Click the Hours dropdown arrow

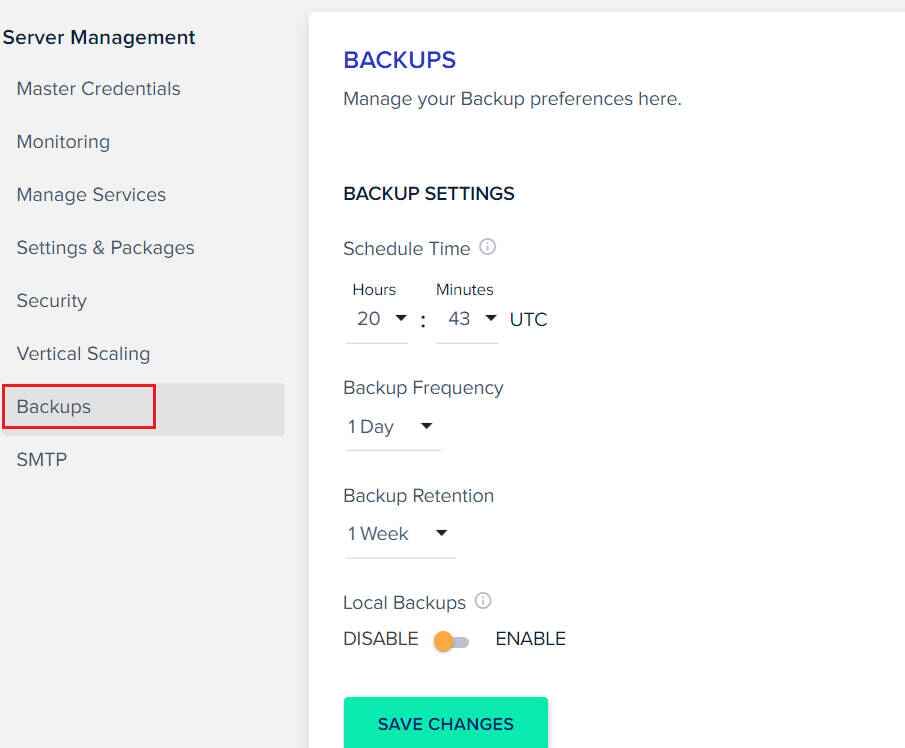[x=401, y=318]
